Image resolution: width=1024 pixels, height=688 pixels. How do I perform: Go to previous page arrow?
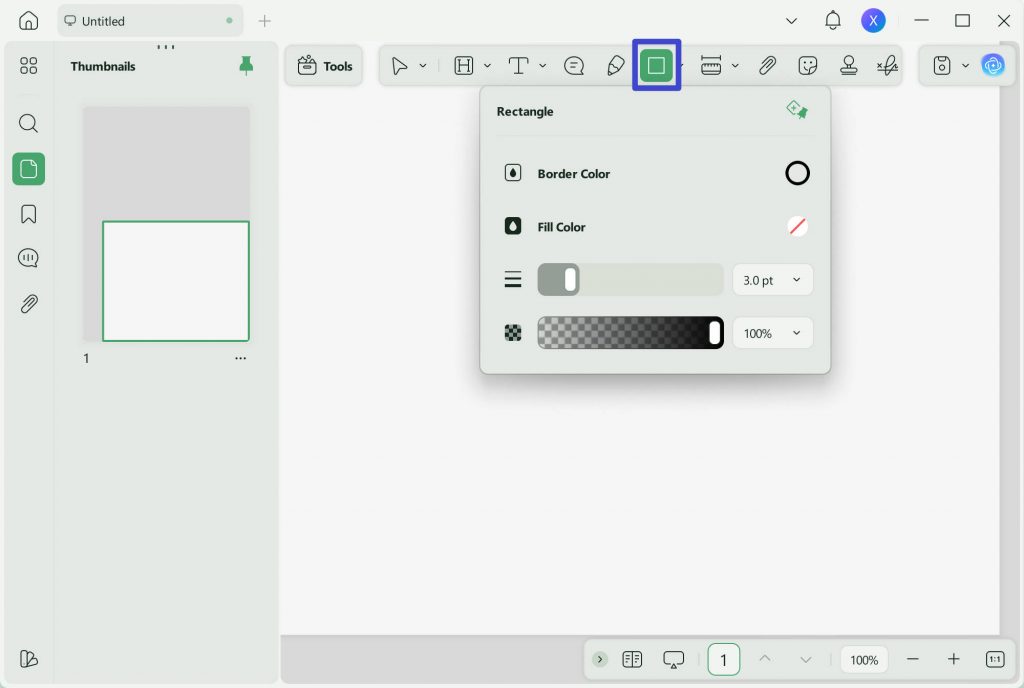click(765, 659)
